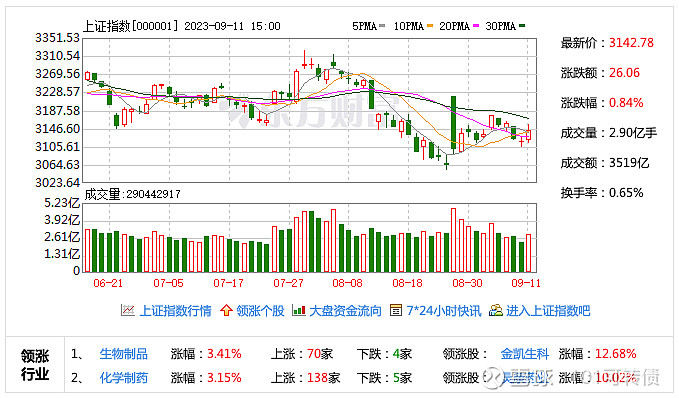
Task: Go to the 进入上证指数吧 link
Action: (x=548, y=311)
